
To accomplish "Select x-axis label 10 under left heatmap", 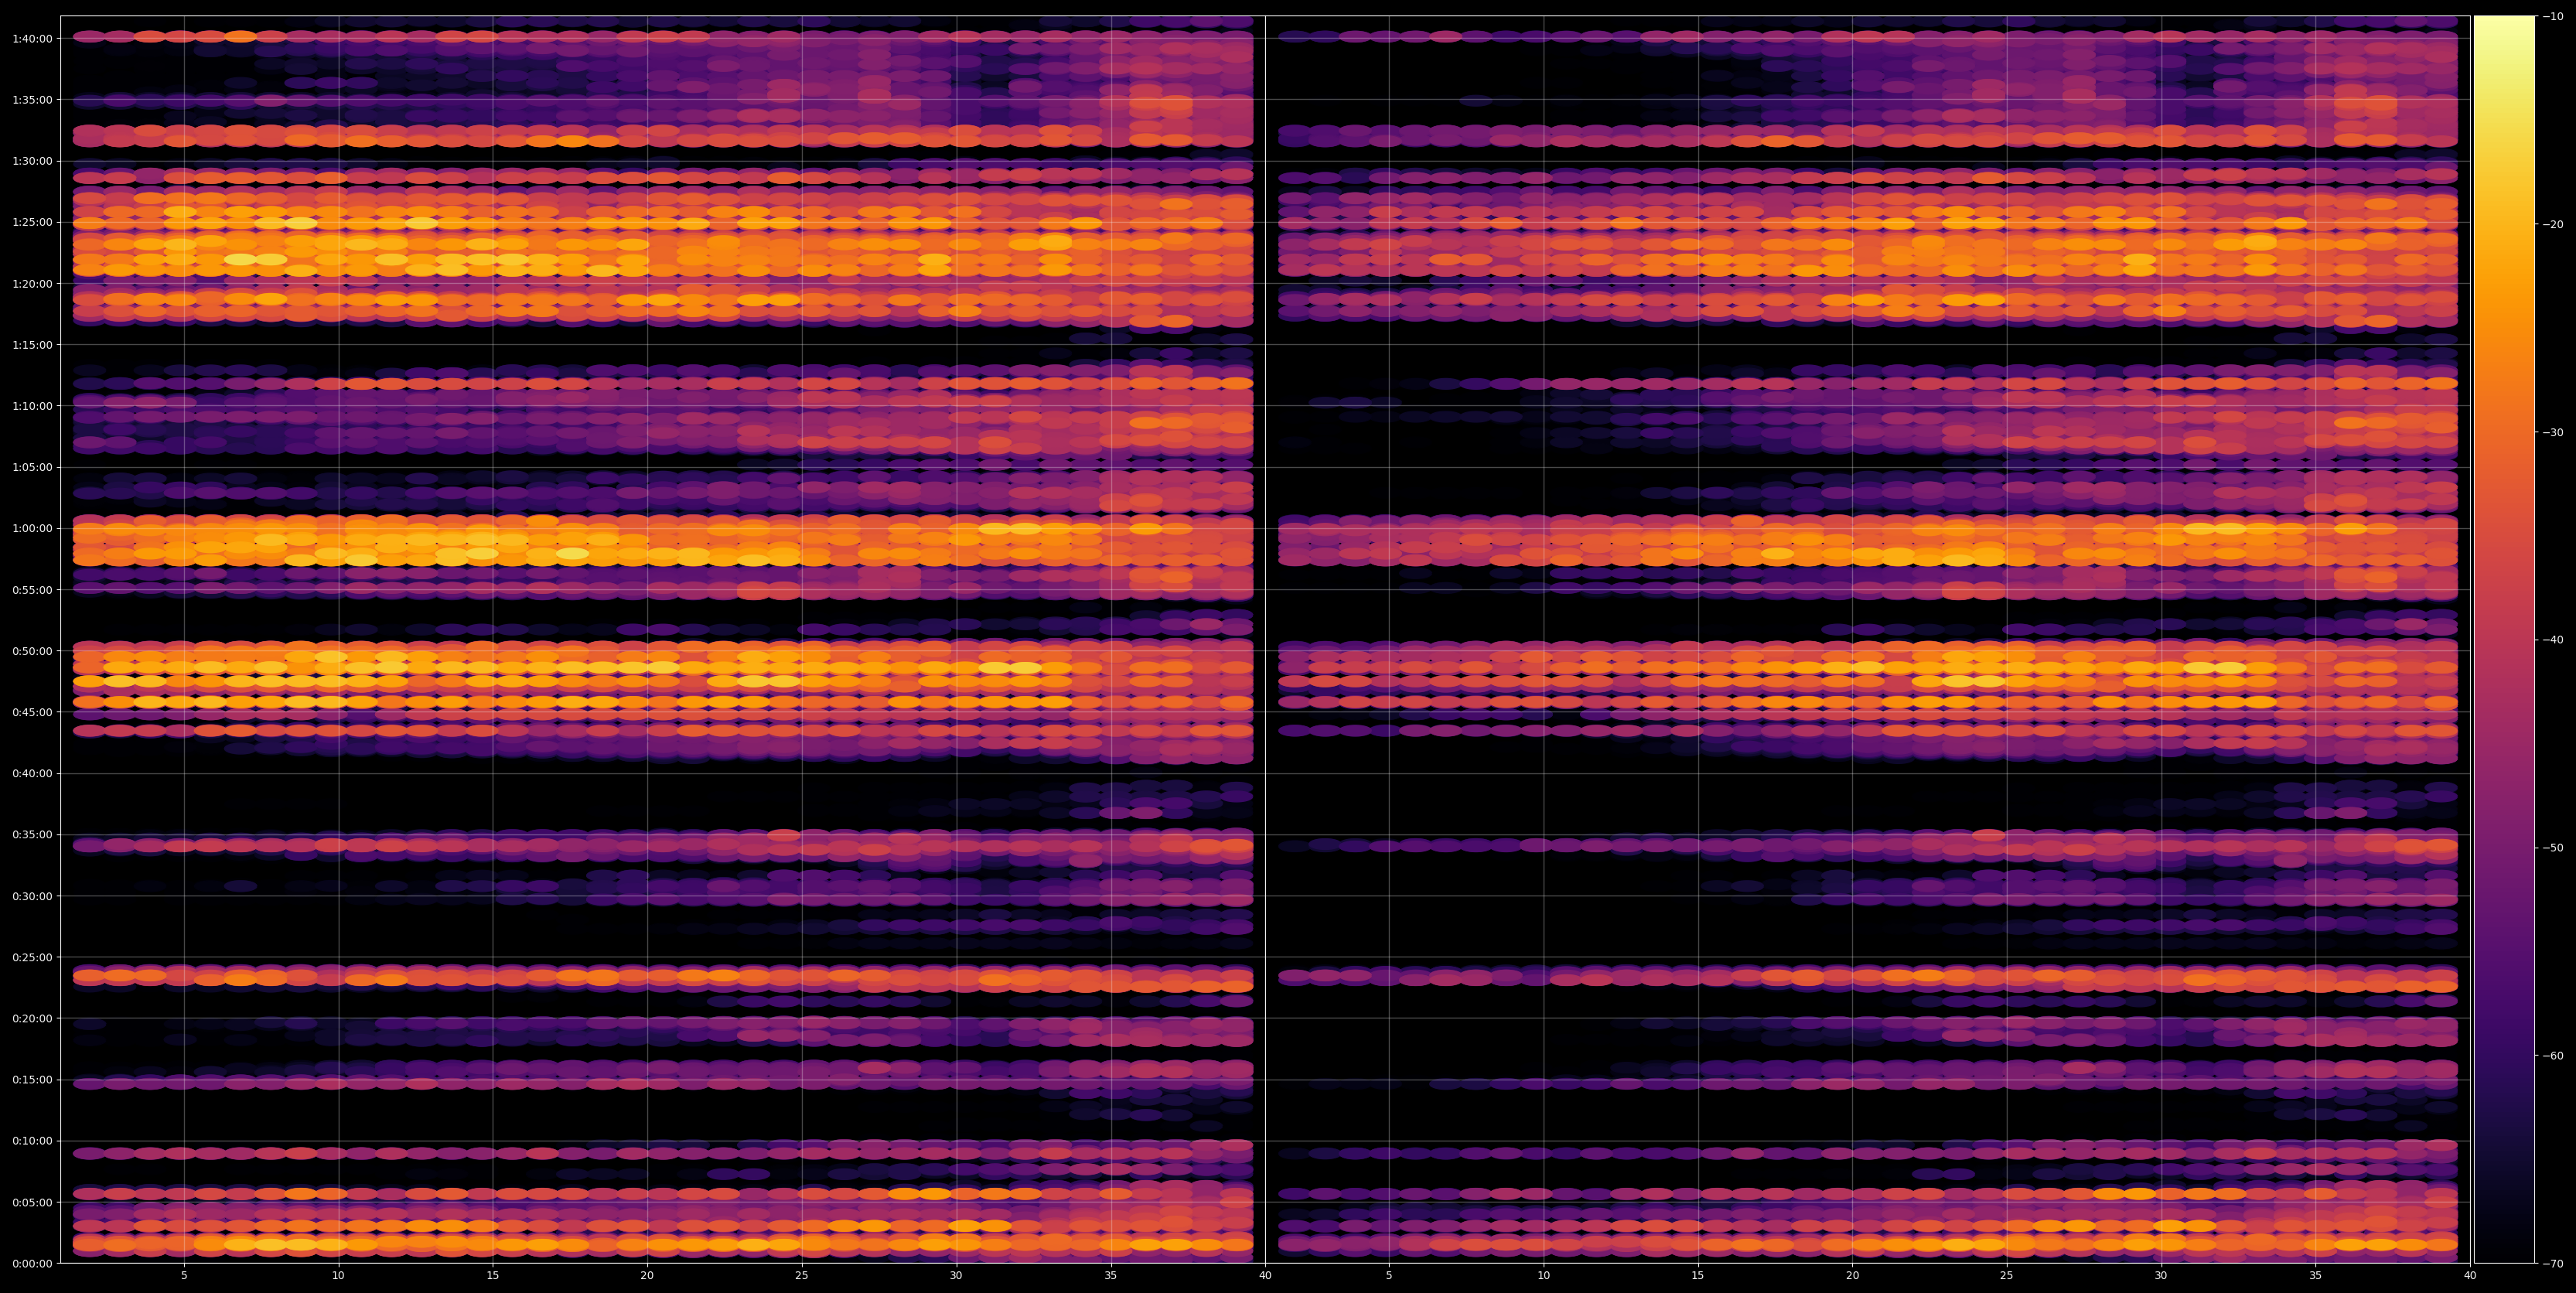I will click(x=338, y=1276).
